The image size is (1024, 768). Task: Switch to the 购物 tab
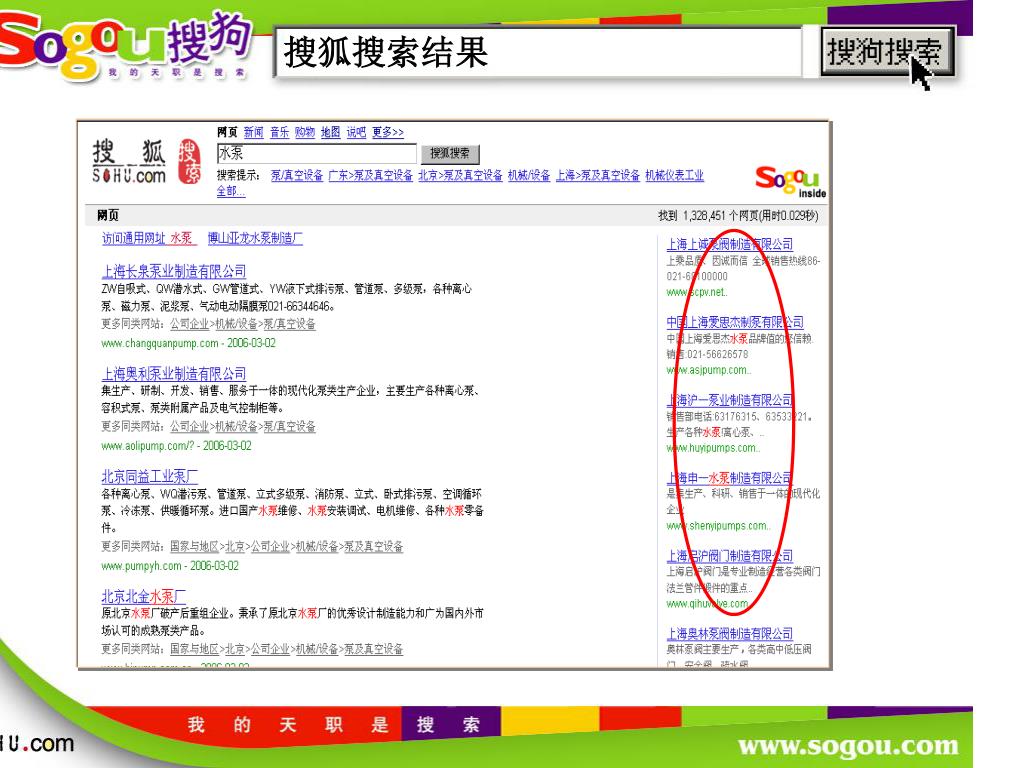(x=305, y=132)
